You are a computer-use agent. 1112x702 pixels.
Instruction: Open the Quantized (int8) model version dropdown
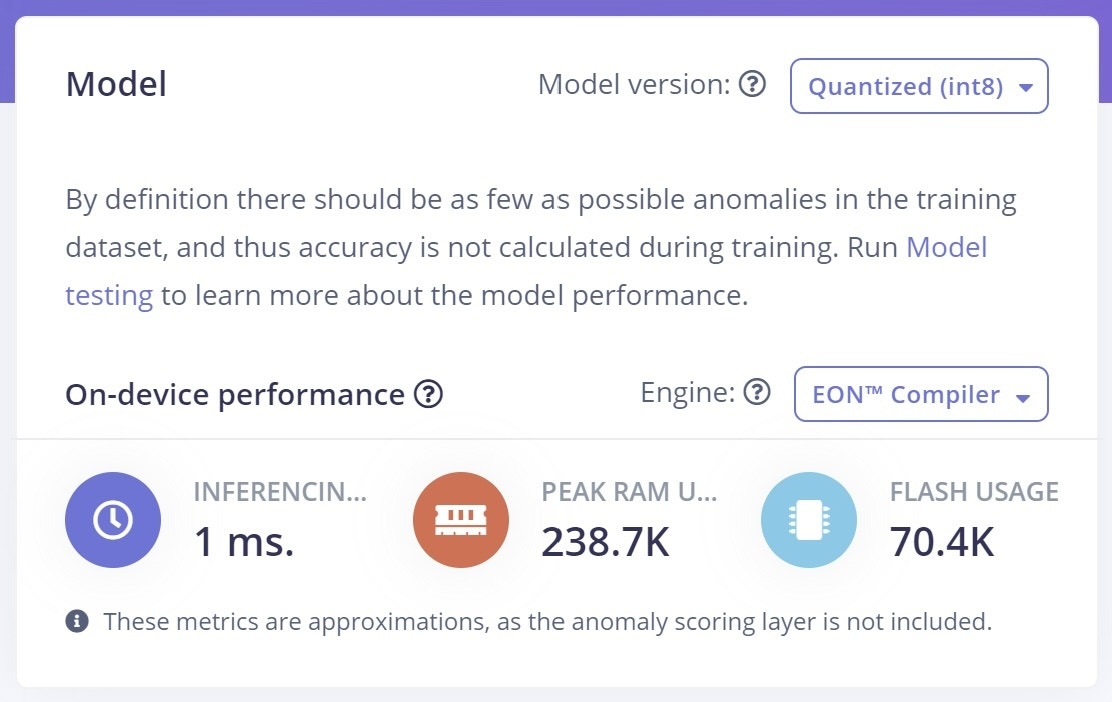point(919,86)
